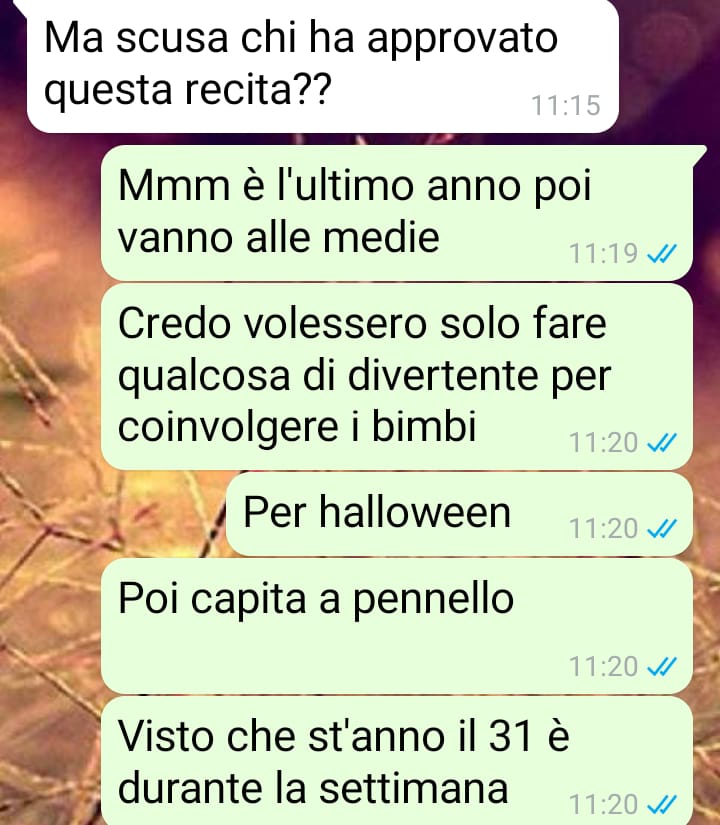Tap the chat wallpaper left of 'Per halloween'
This screenshot has width=720, height=825.
click(113, 515)
